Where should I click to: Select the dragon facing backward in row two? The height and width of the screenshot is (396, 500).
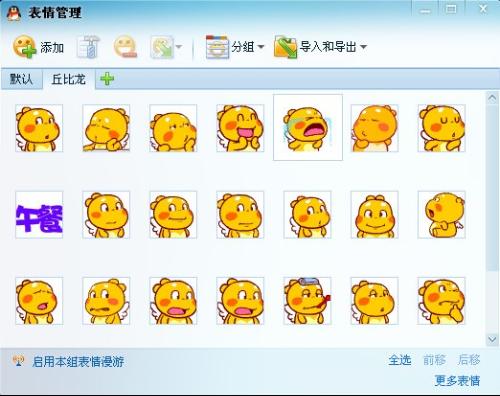click(441, 215)
